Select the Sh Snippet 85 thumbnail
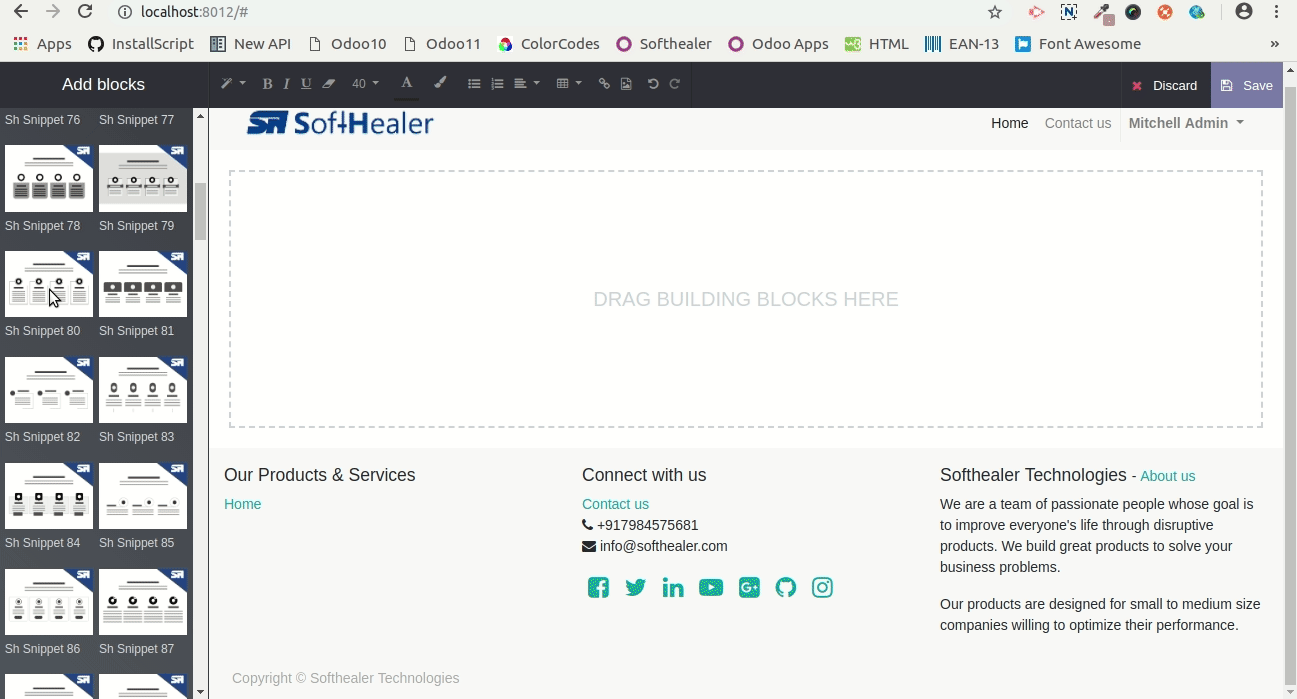This screenshot has height=699, width=1297. (143, 496)
